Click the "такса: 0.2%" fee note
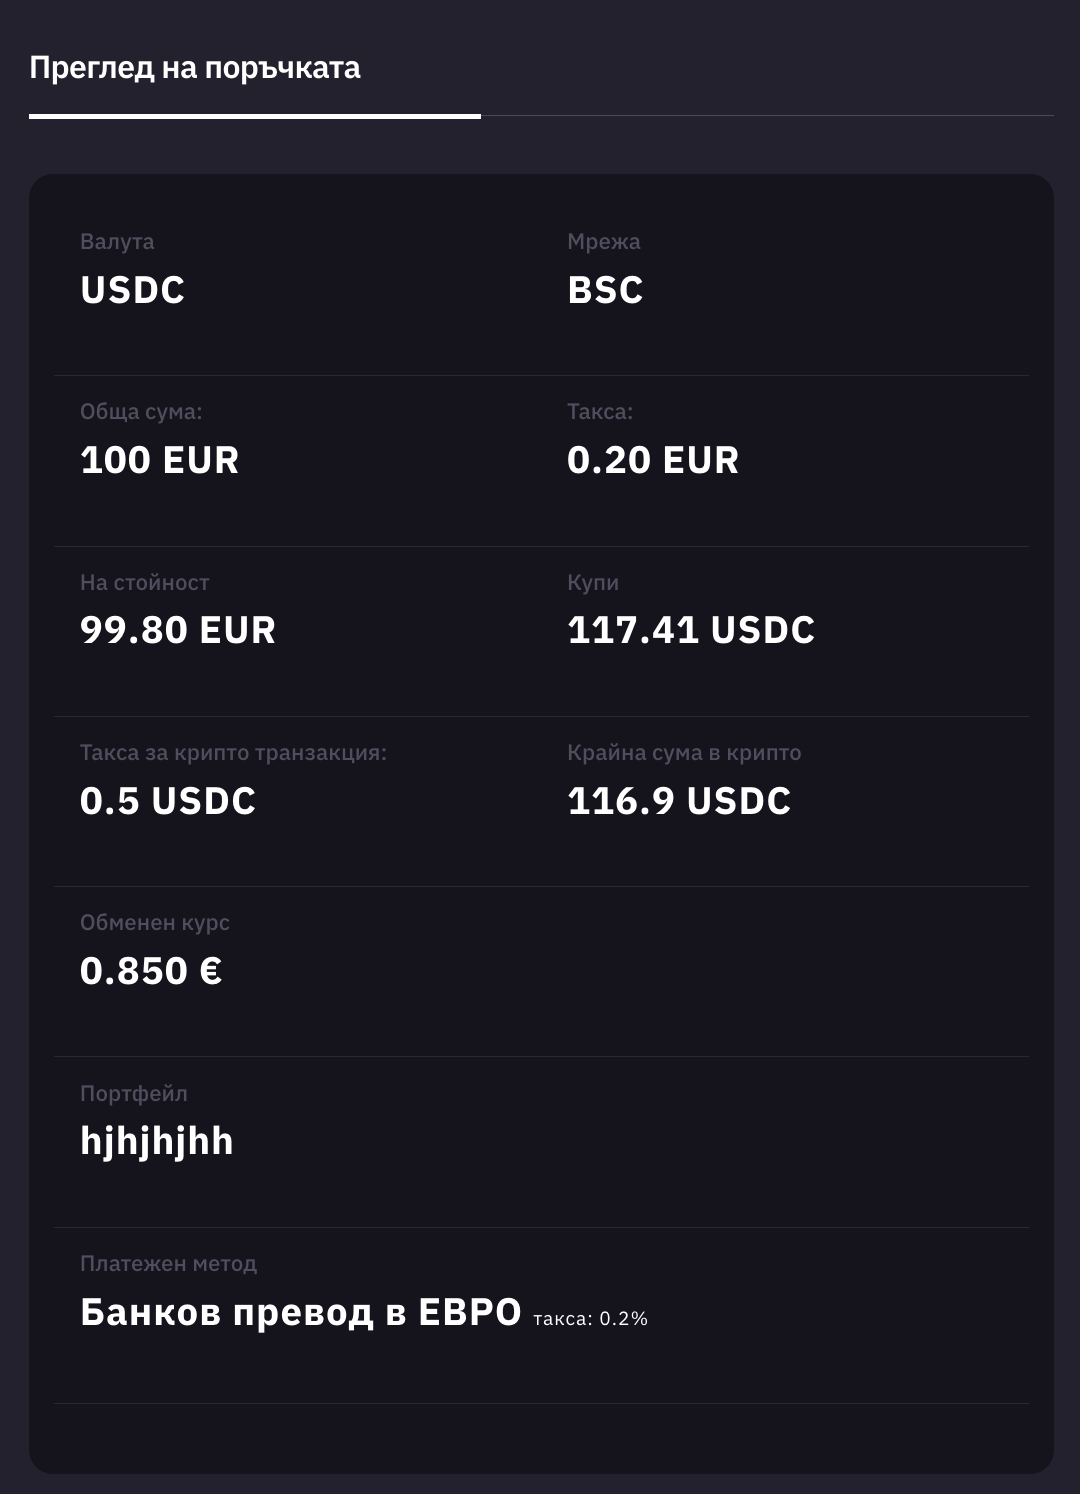 590,1319
